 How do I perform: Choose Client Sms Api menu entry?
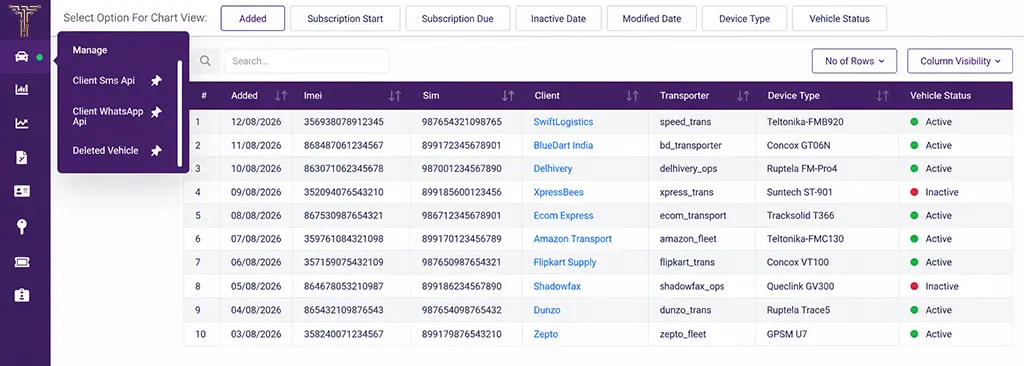[104, 80]
